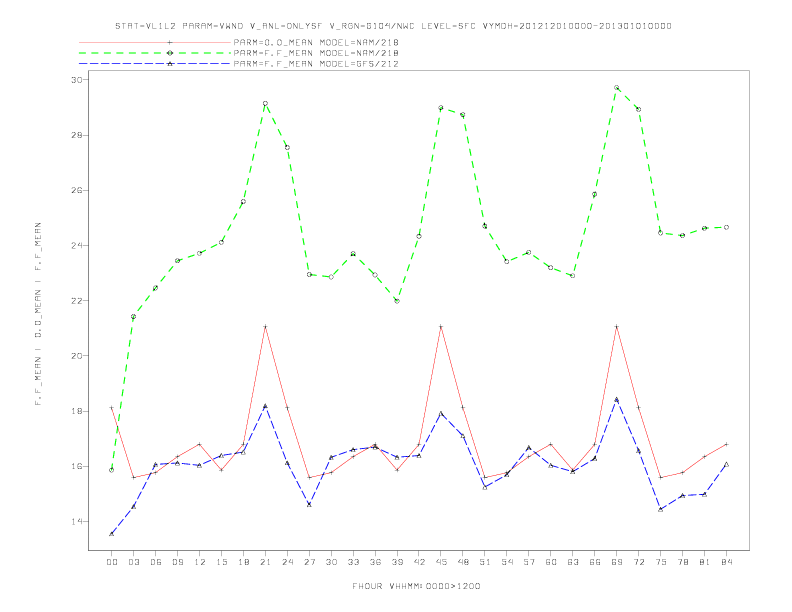Screen dimensions: 792x612
Task: Click y-axis tick label 28
Action: point(77,135)
